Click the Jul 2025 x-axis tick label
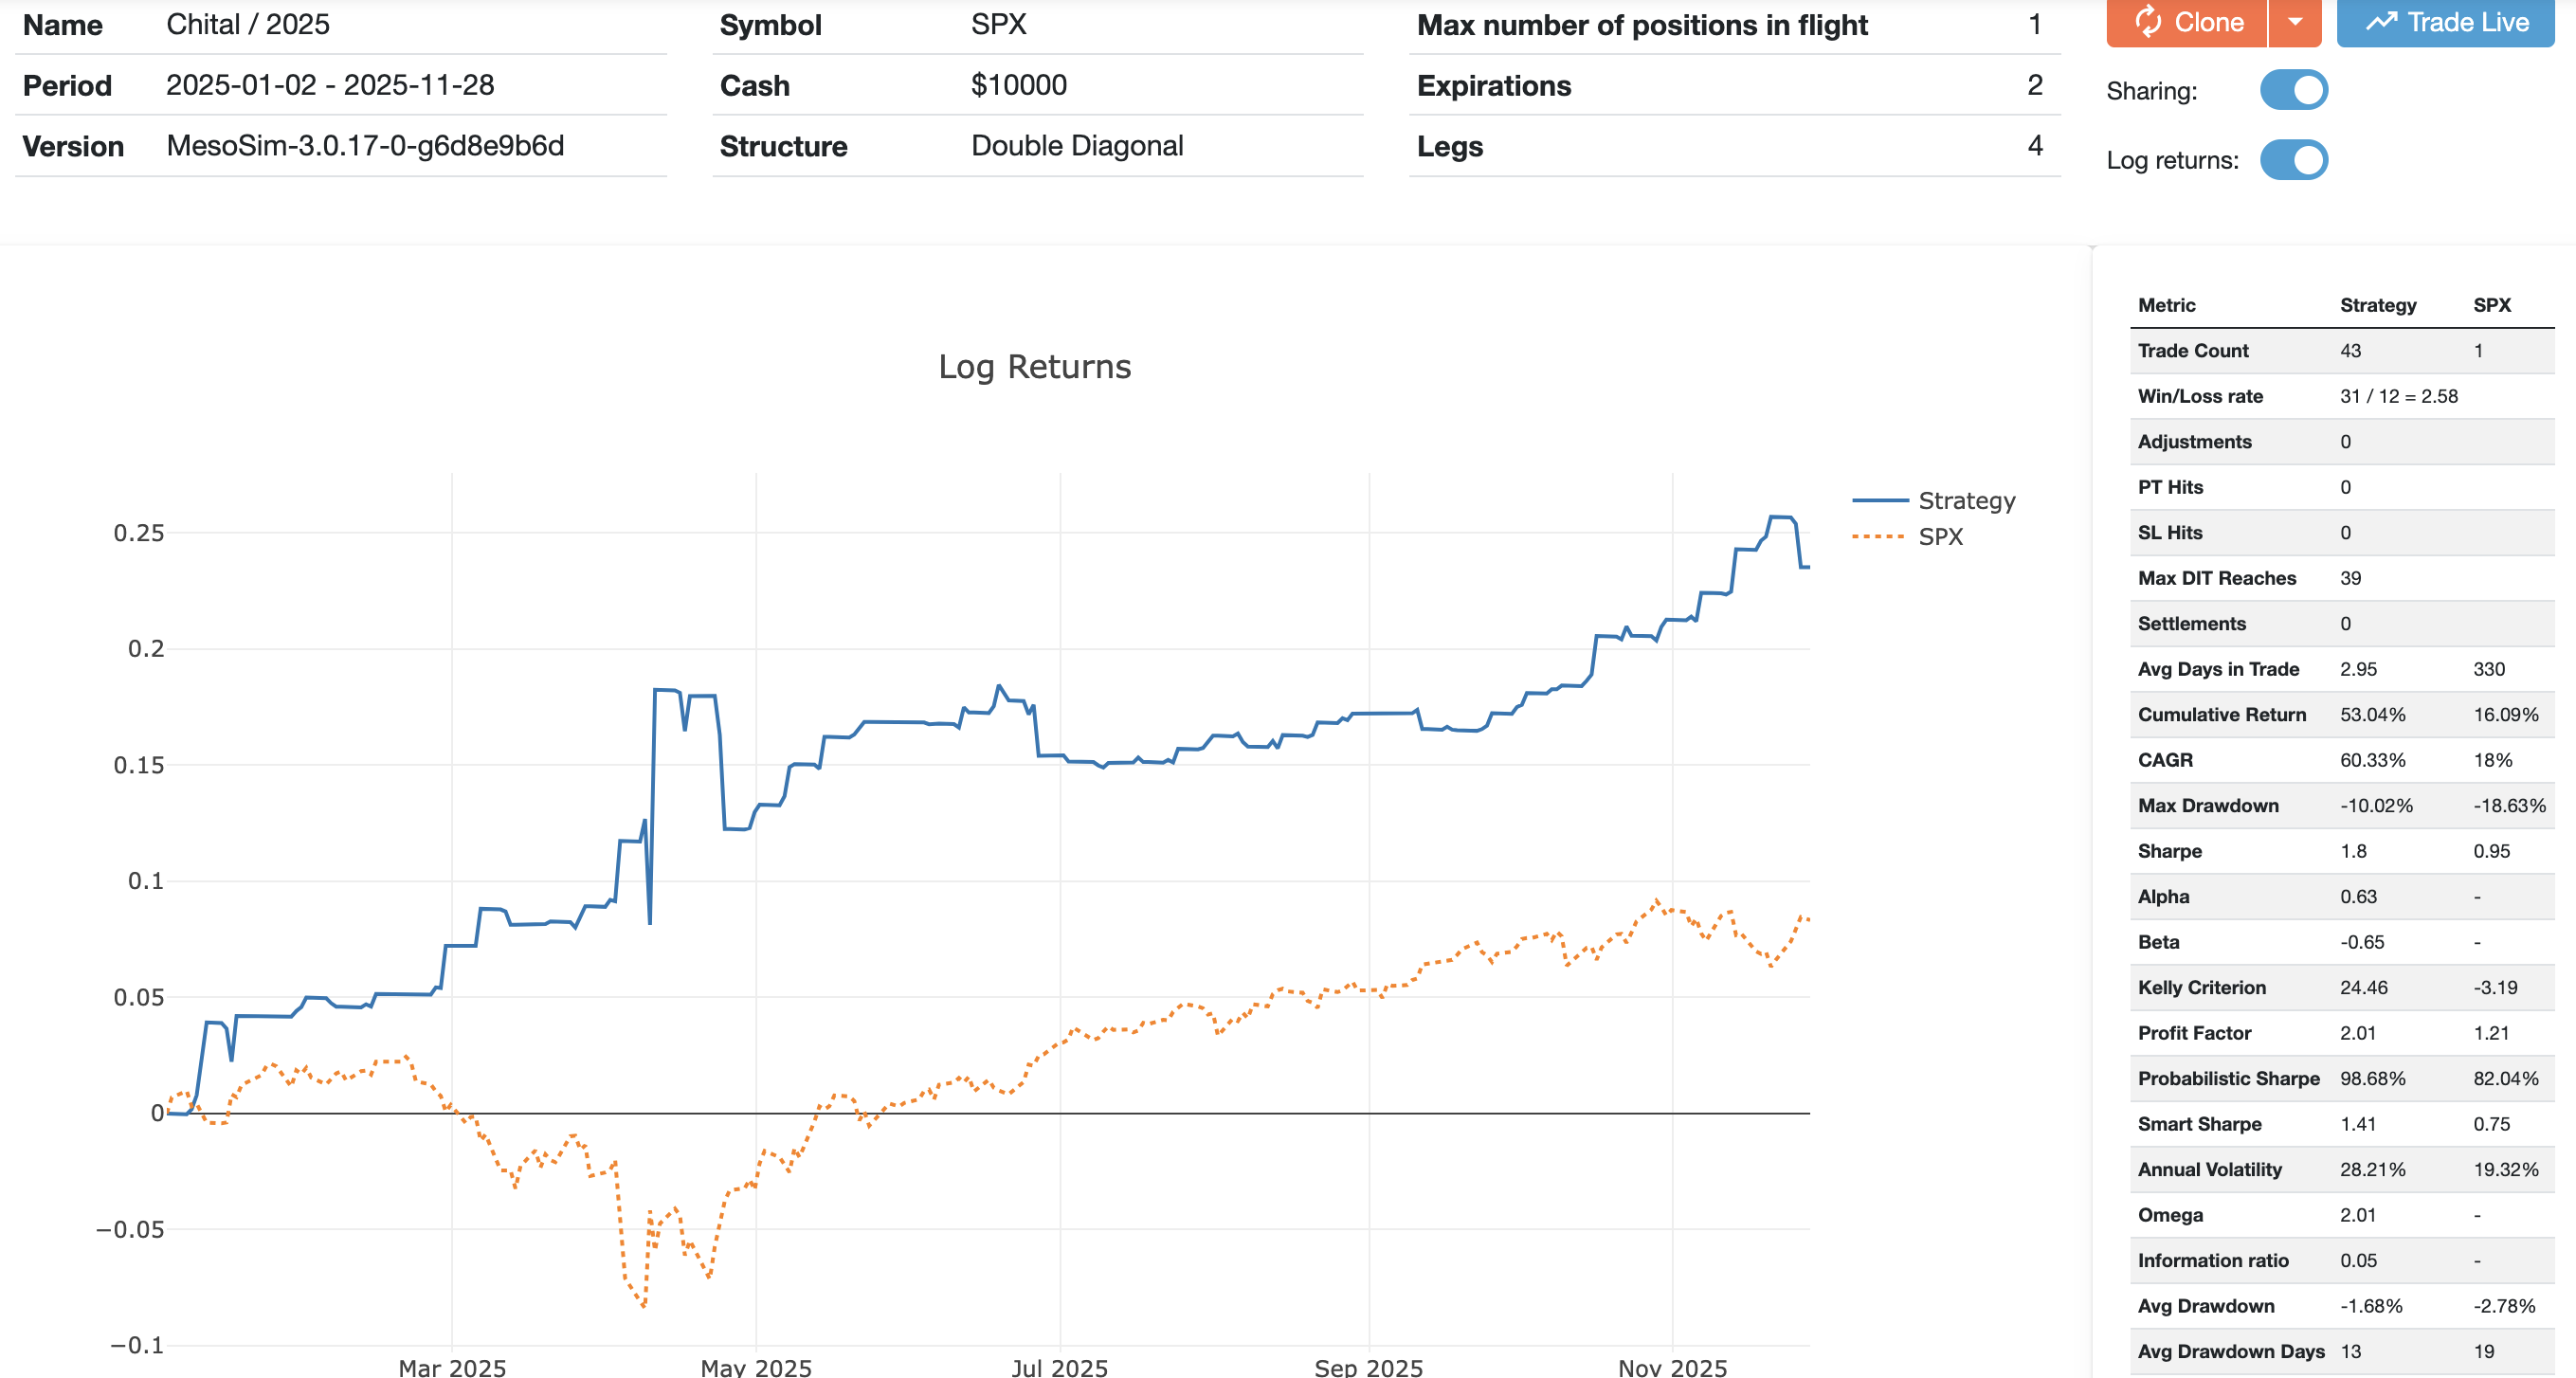This screenshot has height=1378, width=2576. tap(1059, 1366)
